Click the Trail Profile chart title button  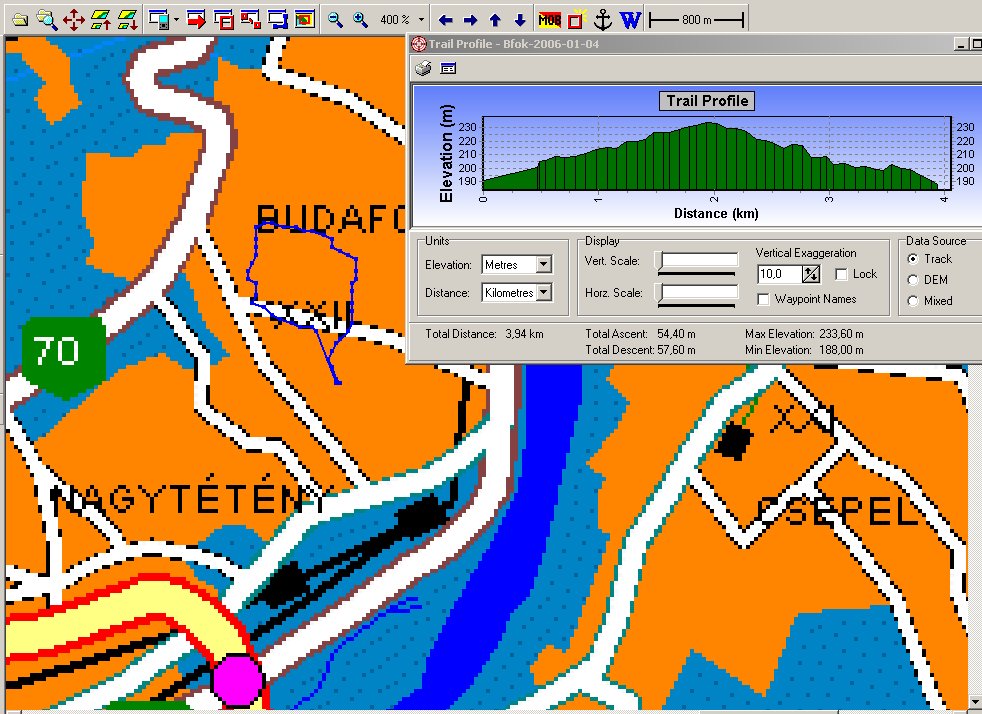pos(706,101)
